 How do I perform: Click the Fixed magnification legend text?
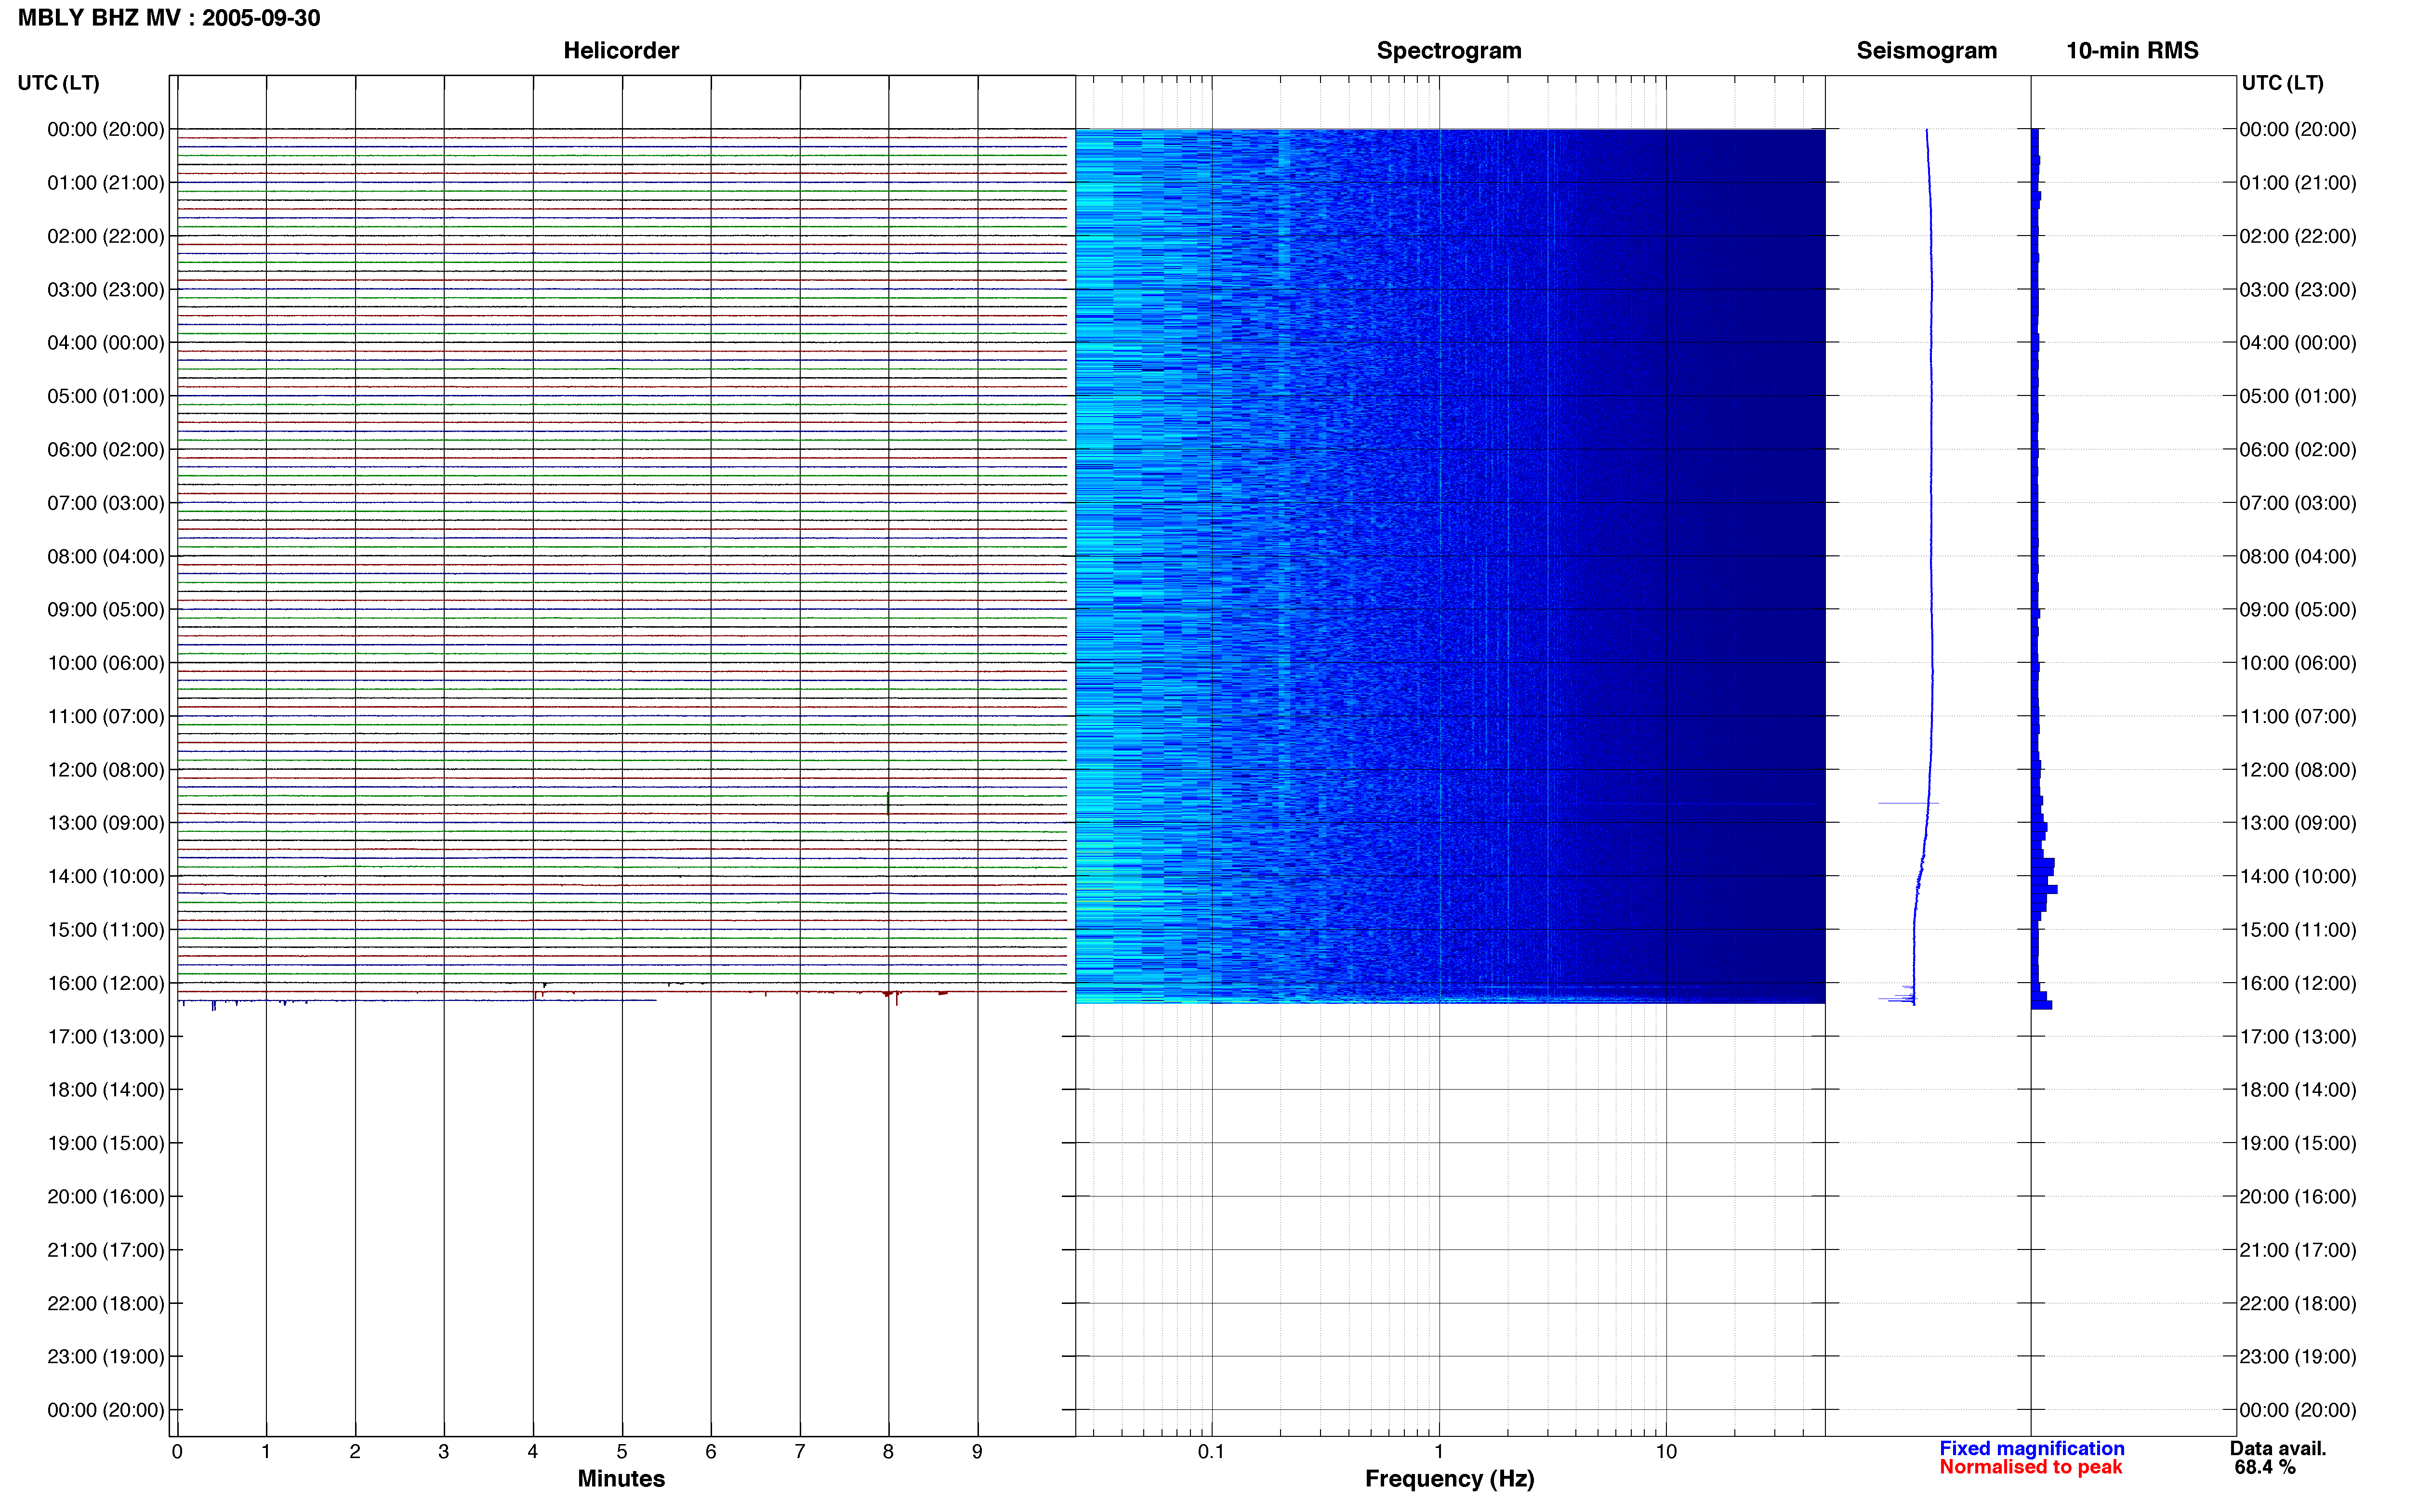point(2031,1448)
